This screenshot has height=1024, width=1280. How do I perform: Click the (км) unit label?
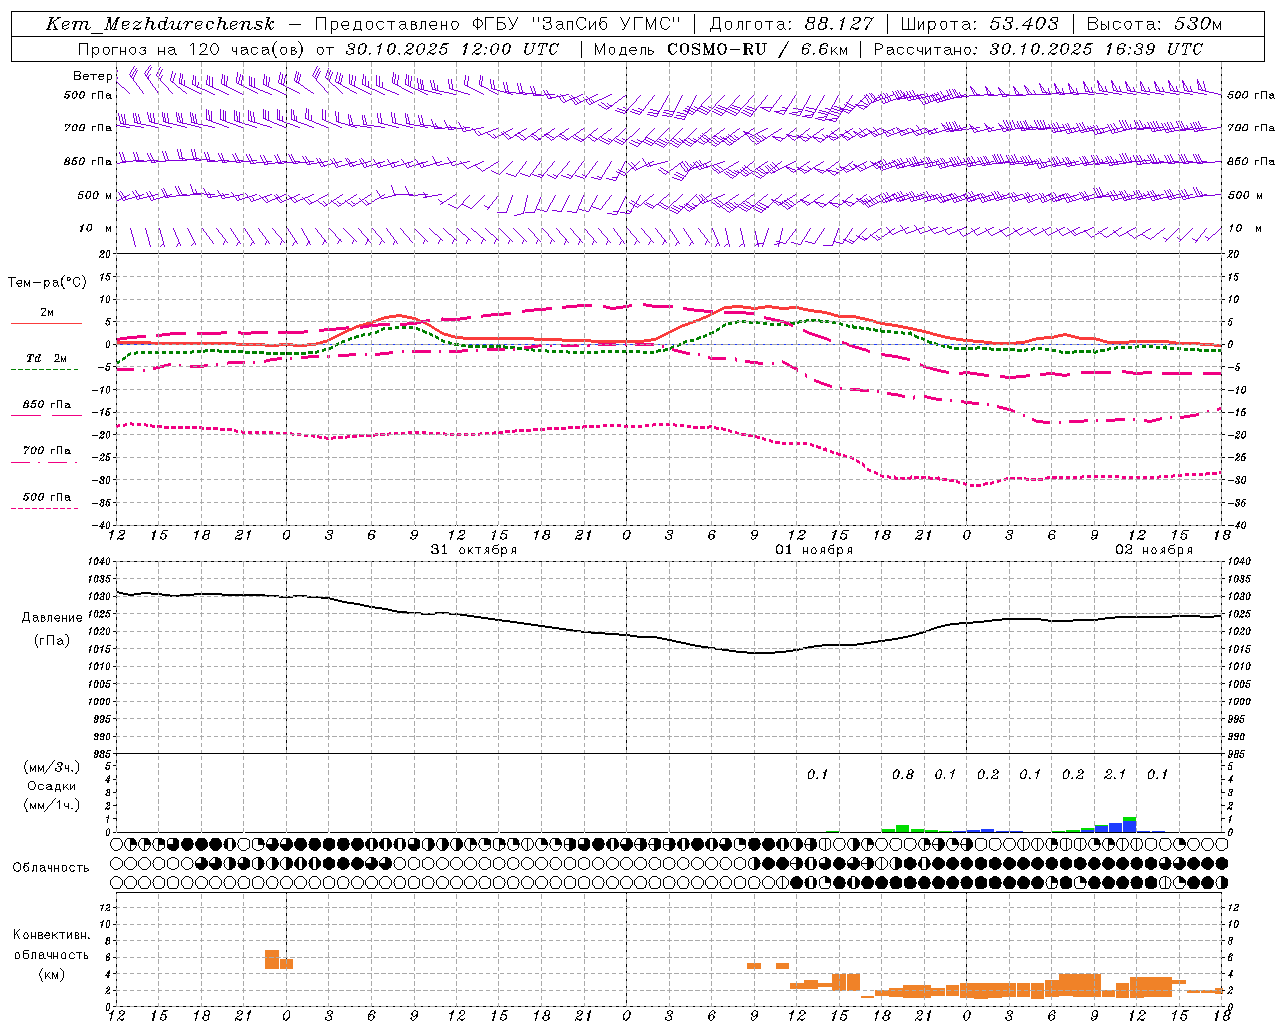click(x=51, y=974)
